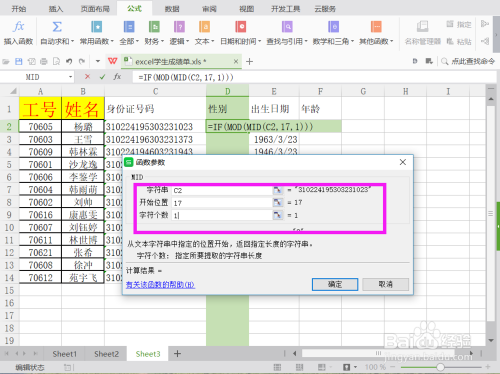This screenshot has height=374, width=500.
Task: Switch to the 审阅 ribbon tab
Action: pyautogui.click(x=209, y=9)
